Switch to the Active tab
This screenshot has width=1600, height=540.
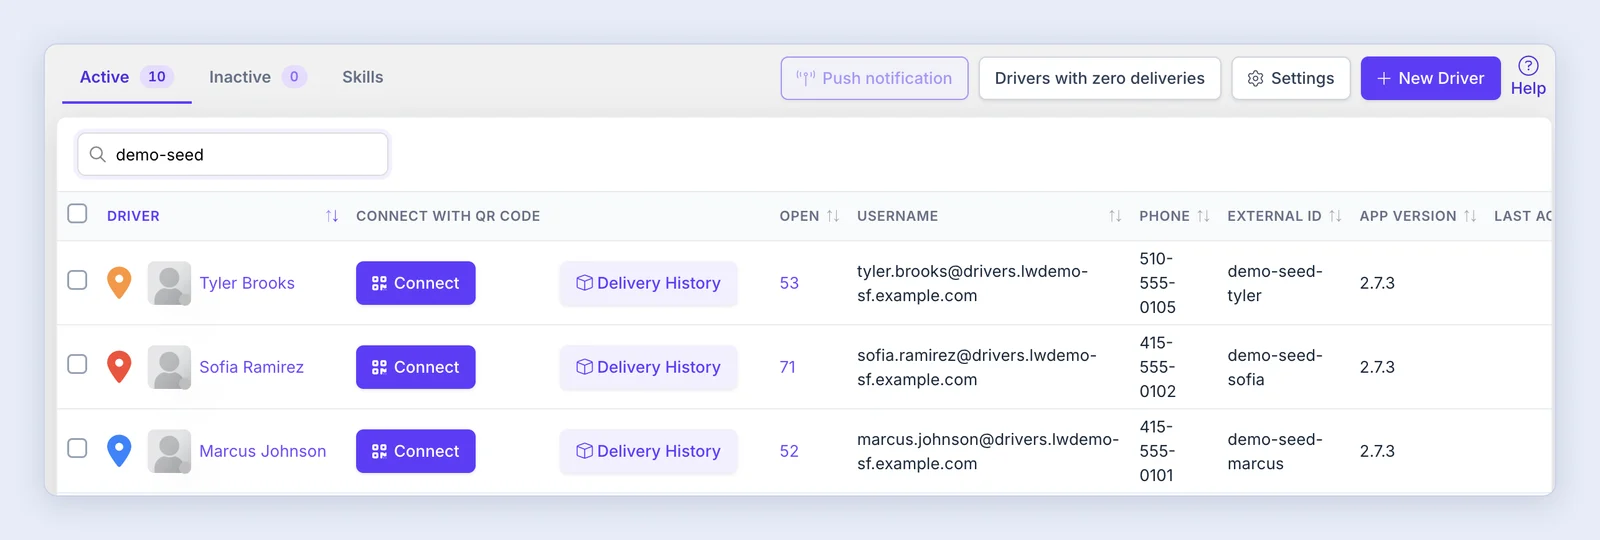pos(127,77)
